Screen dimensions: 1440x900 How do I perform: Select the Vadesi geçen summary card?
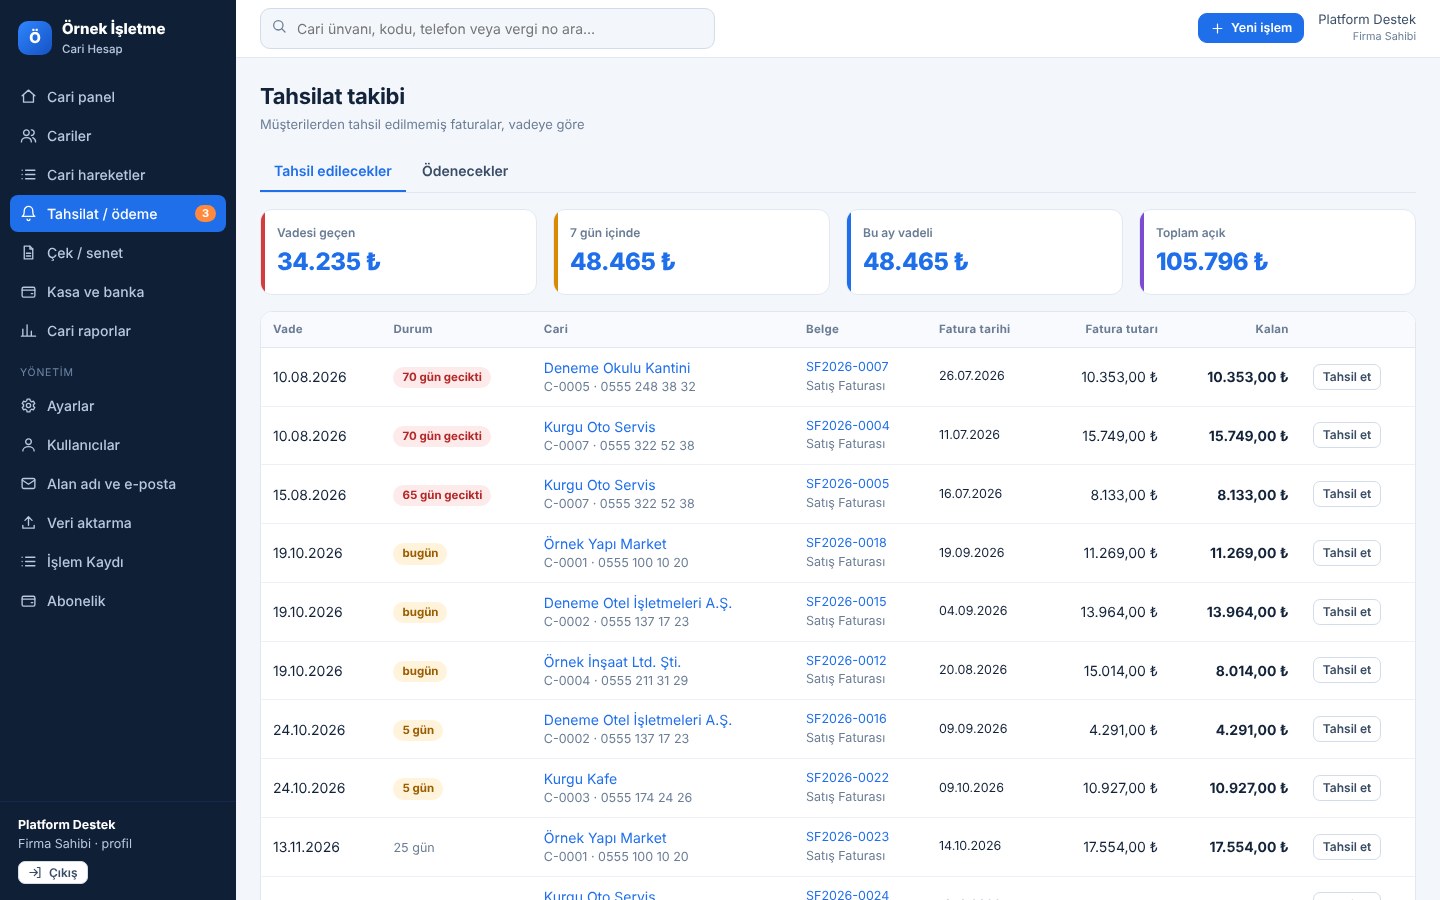(x=398, y=252)
